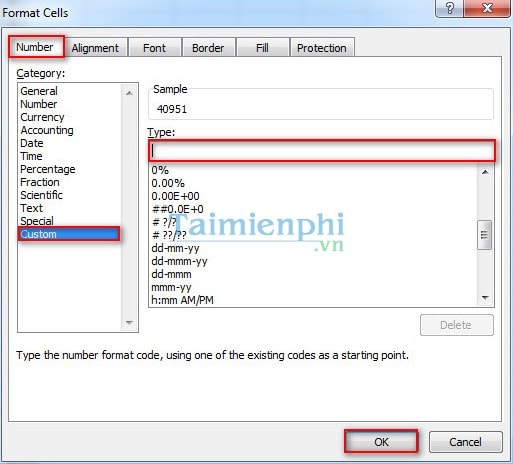Screen dimensions: 513x464
Task: Confirm with the OK button
Action: (x=381, y=442)
